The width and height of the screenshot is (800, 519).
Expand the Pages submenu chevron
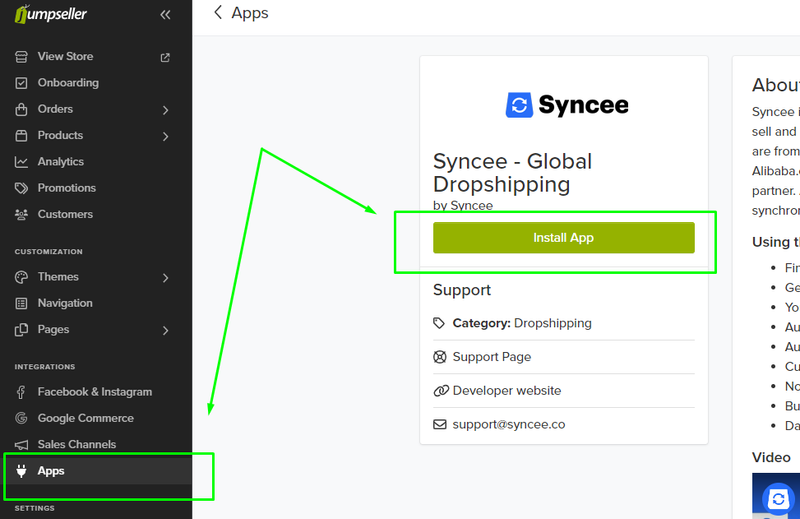tap(165, 331)
